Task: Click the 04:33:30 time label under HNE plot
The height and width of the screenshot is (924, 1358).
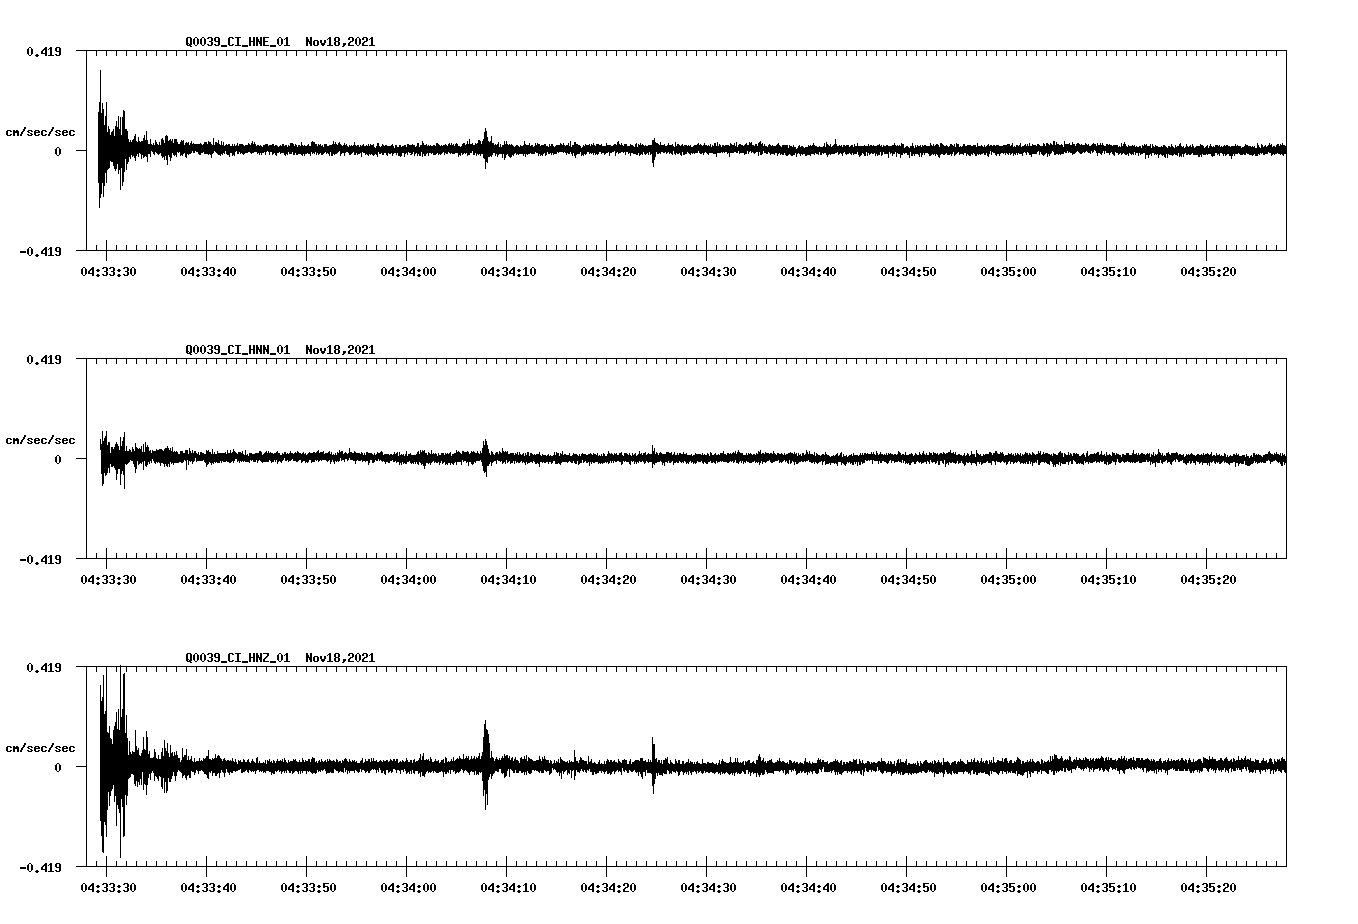Action: tap(108, 272)
